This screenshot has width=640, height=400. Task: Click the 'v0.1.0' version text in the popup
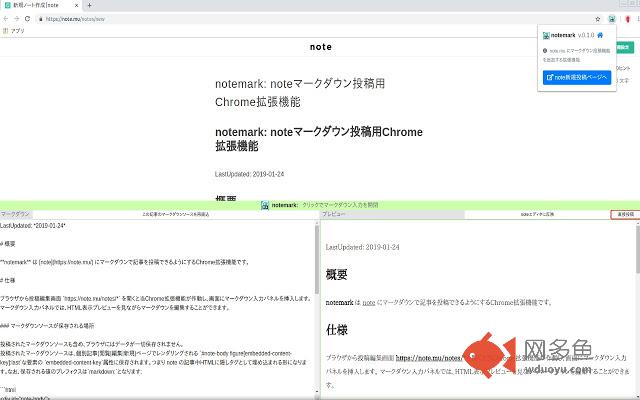point(586,36)
